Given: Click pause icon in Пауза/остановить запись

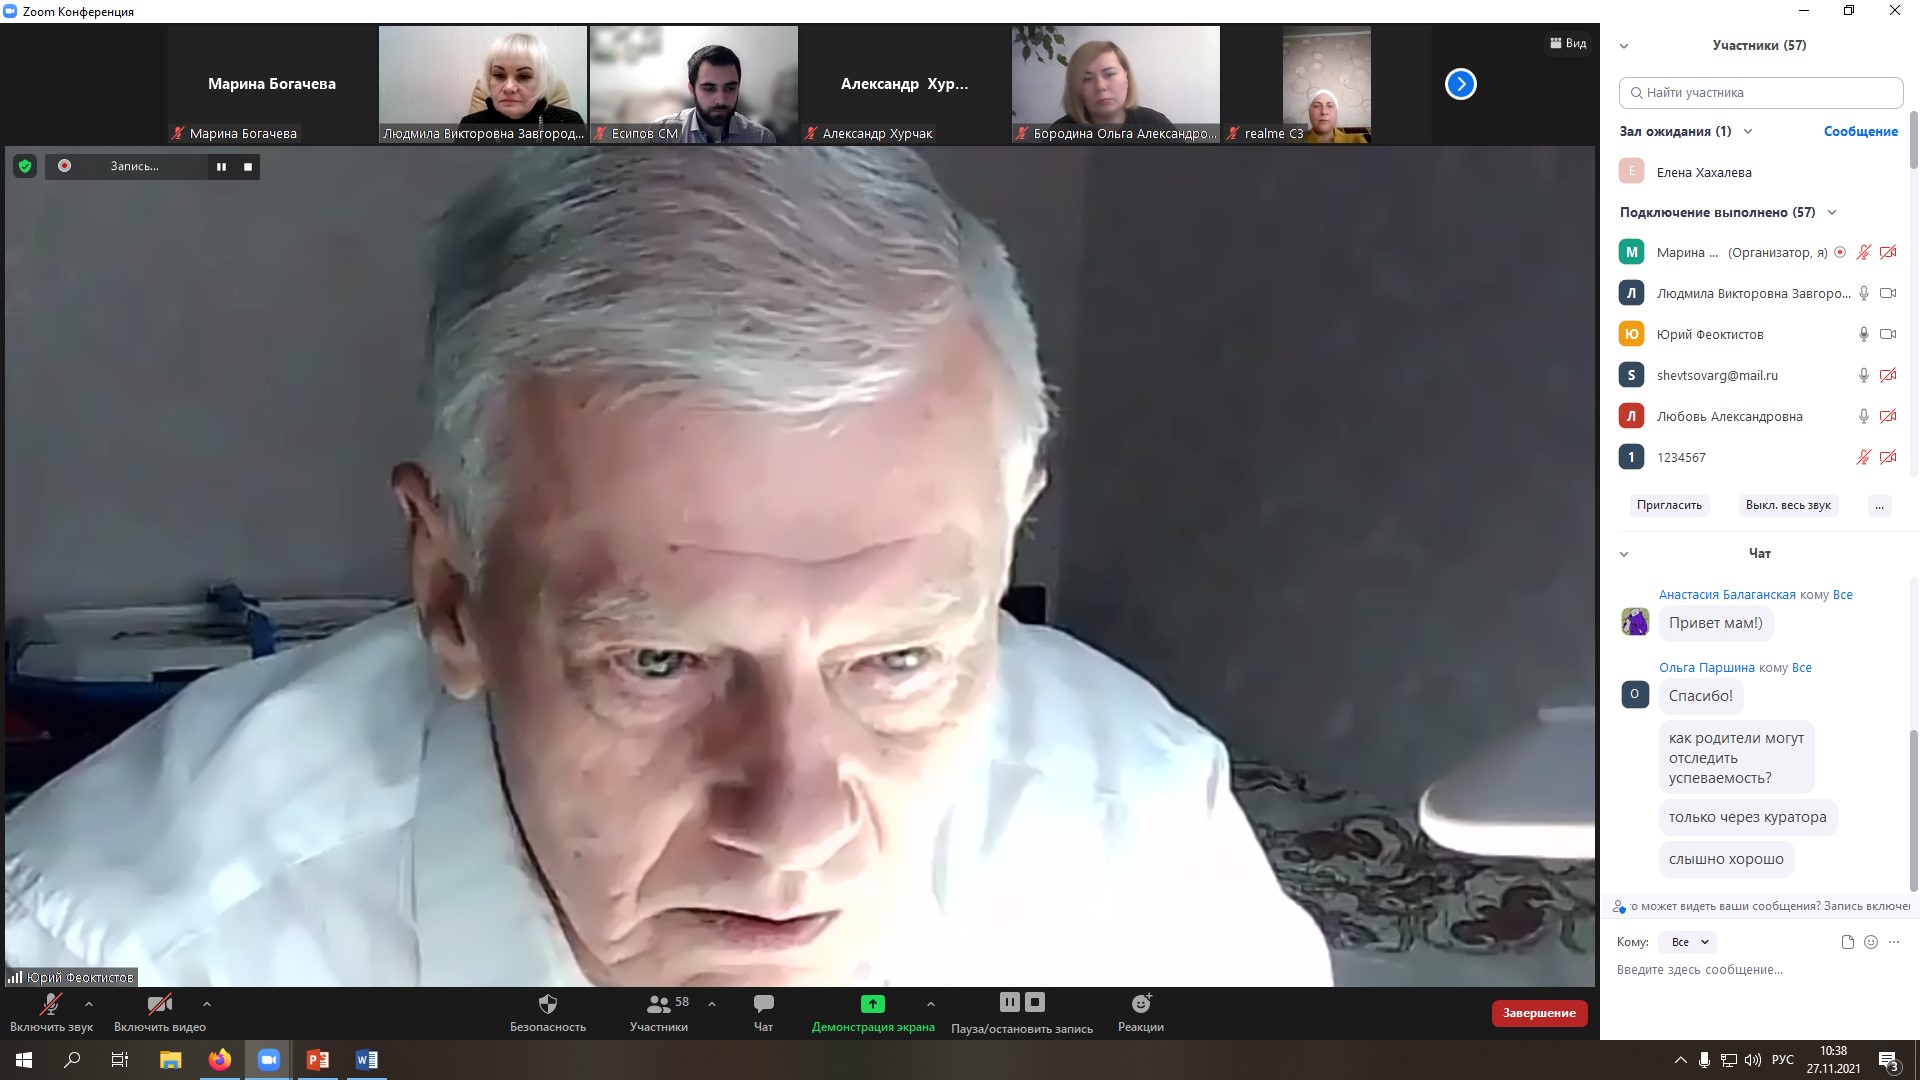Looking at the screenshot, I should [1009, 1002].
